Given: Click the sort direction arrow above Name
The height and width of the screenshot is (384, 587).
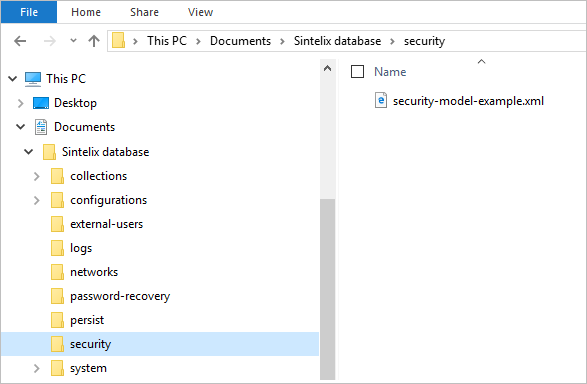Looking at the screenshot, I should point(481,61).
